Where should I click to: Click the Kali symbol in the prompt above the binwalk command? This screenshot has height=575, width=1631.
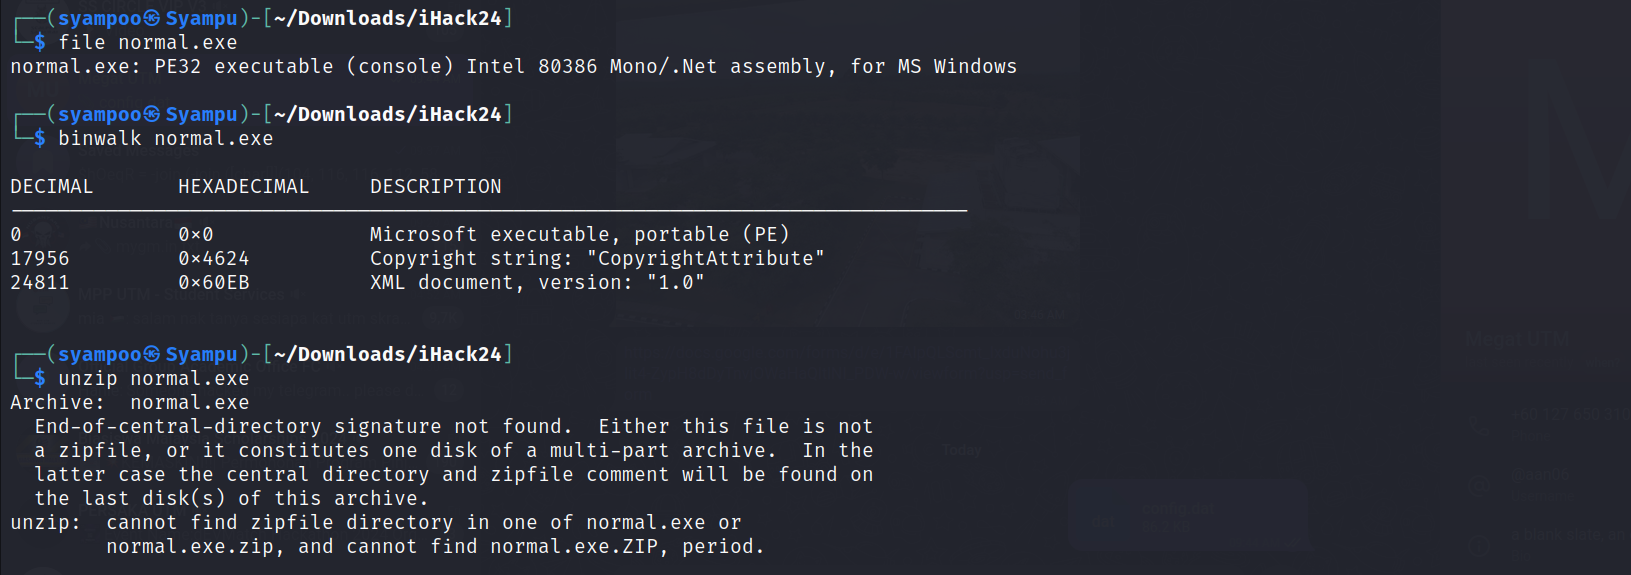(x=152, y=114)
